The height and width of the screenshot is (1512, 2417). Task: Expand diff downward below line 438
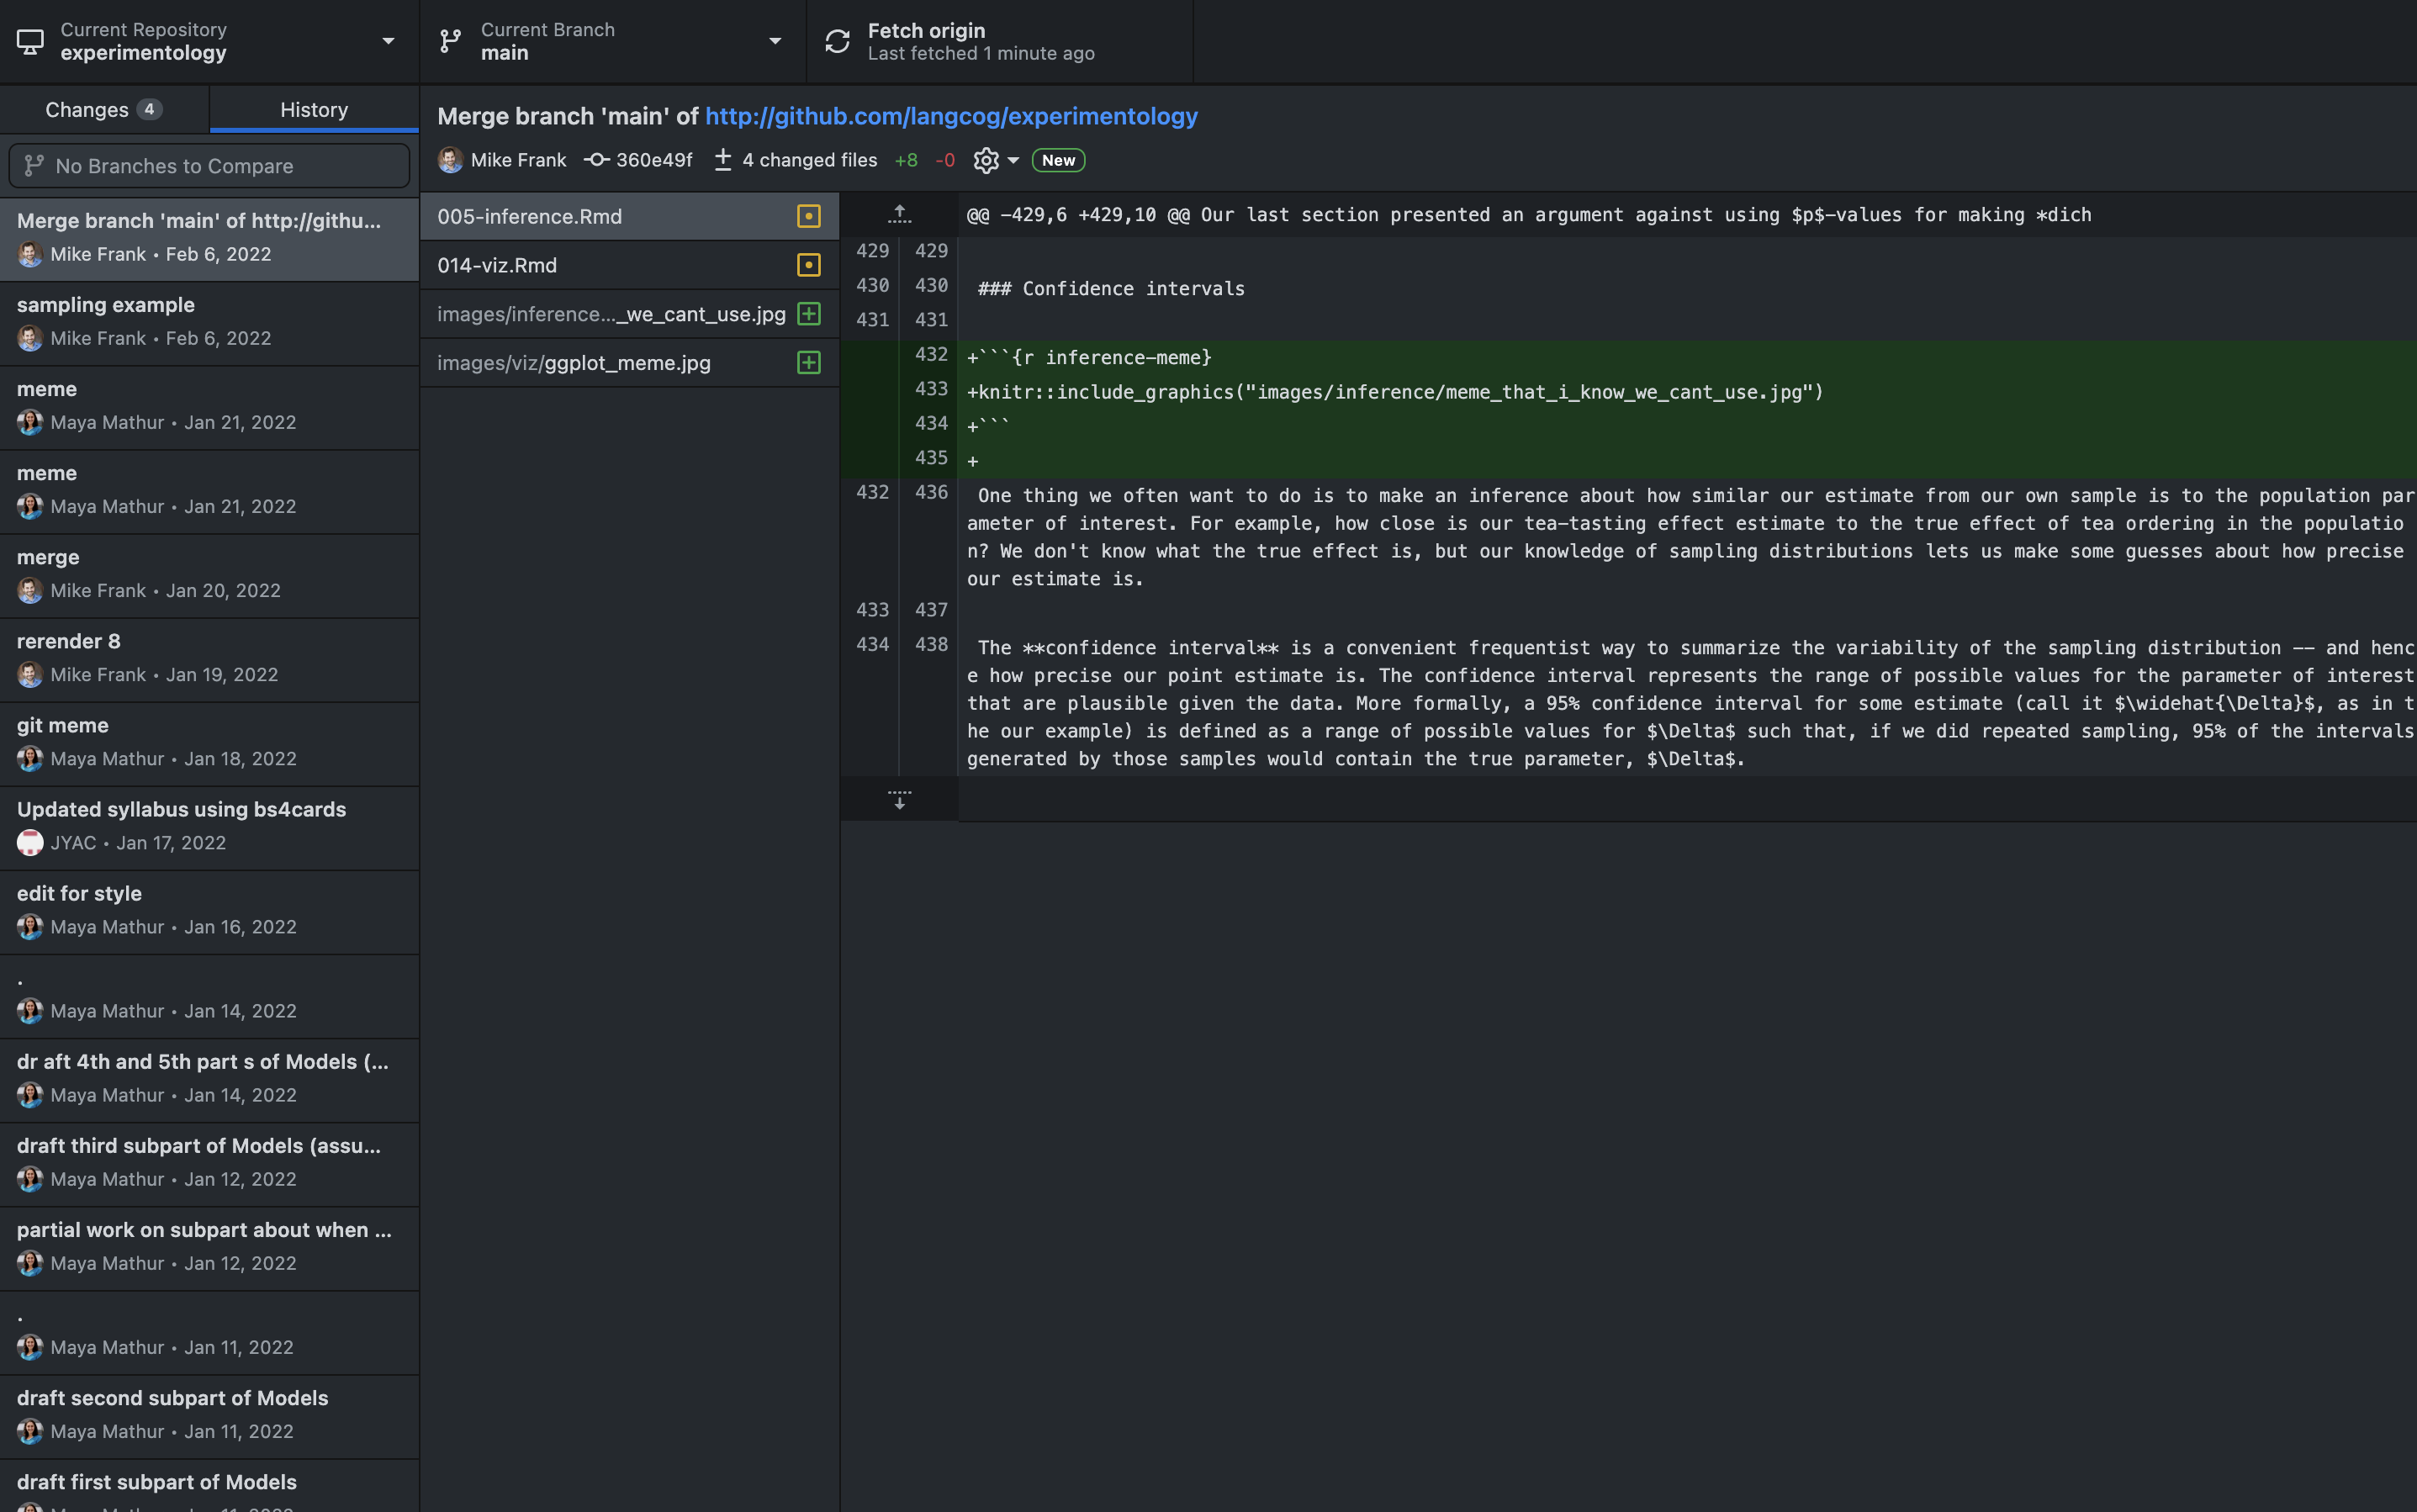point(899,799)
